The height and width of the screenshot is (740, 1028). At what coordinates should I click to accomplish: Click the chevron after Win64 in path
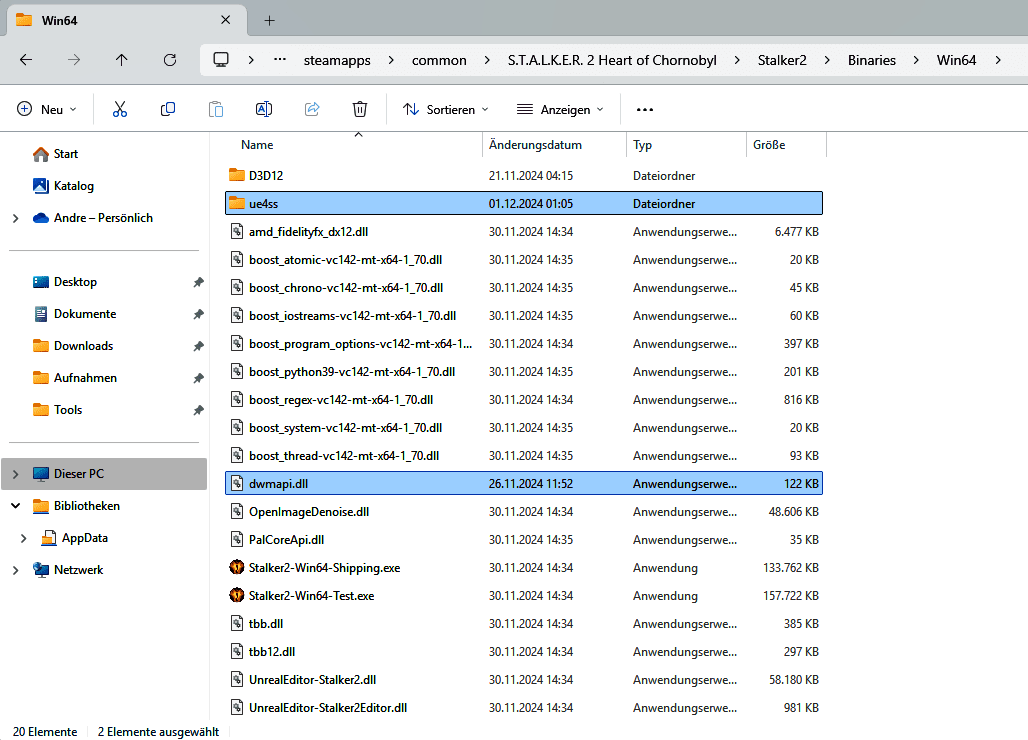click(x=998, y=60)
